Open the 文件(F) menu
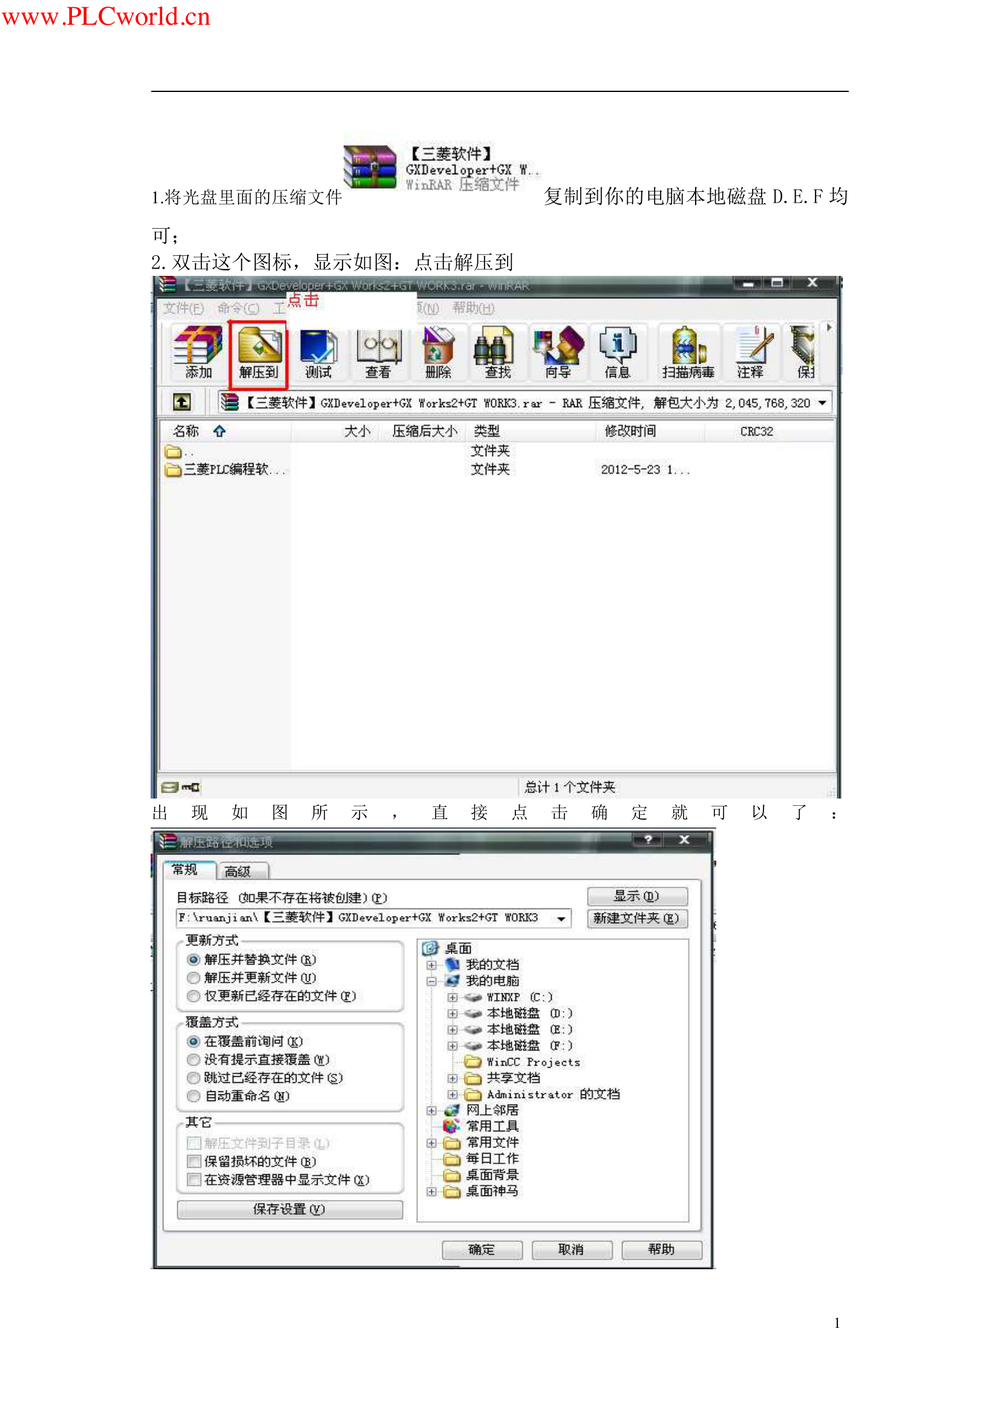The width and height of the screenshot is (1000, 1415). (183, 308)
